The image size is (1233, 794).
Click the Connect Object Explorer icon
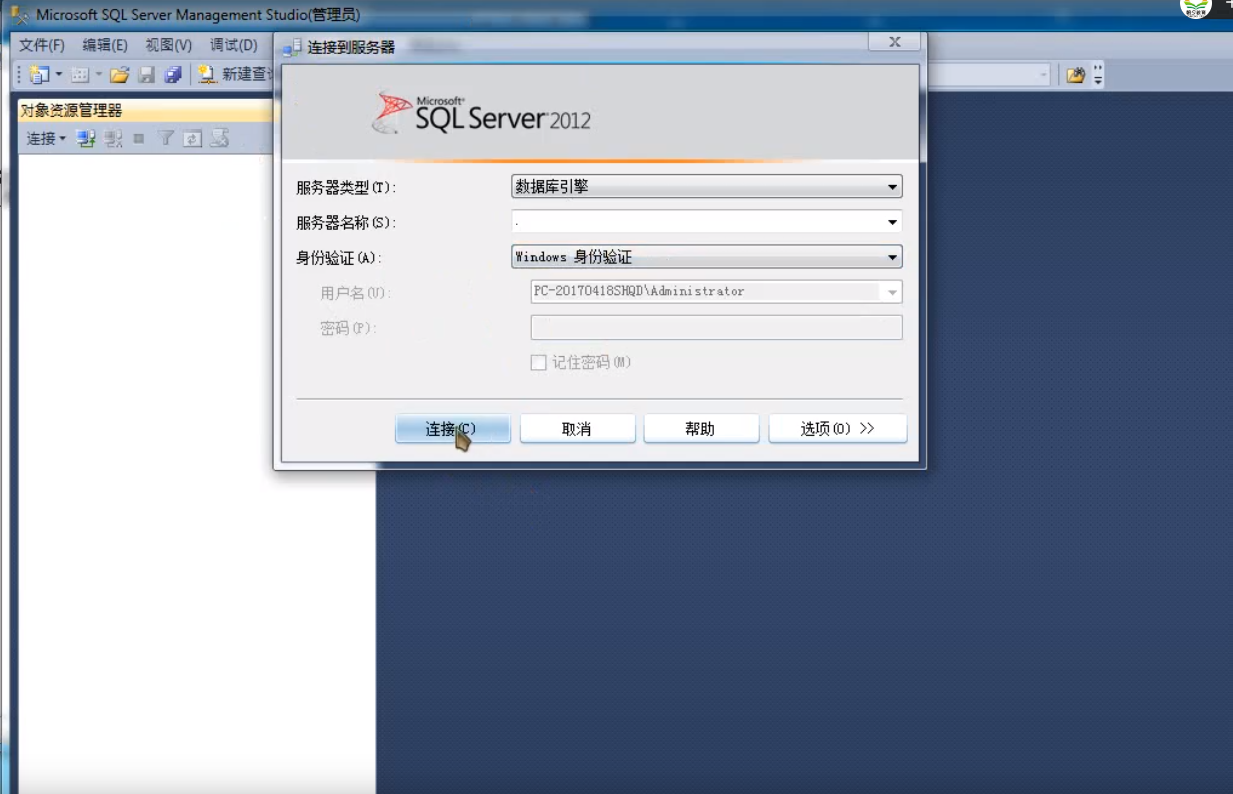87,139
